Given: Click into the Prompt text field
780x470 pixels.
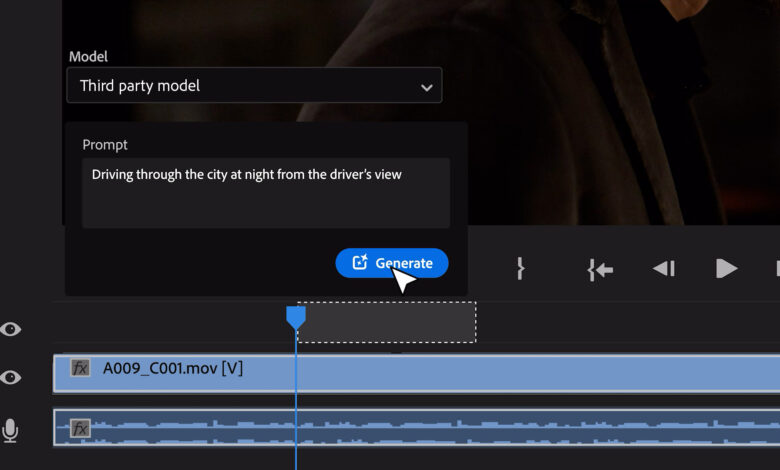Looking at the screenshot, I should click(266, 193).
